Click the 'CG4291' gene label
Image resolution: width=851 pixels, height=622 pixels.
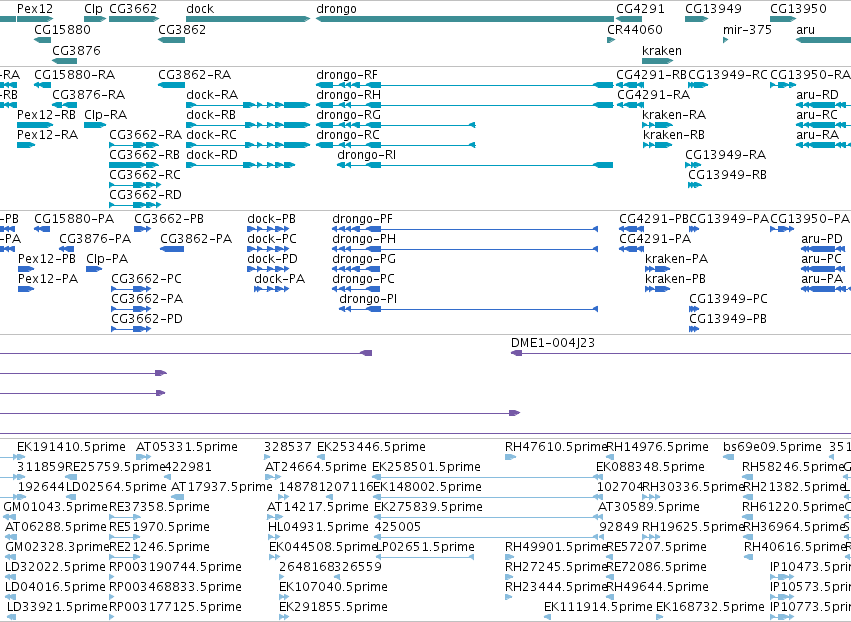640,9
